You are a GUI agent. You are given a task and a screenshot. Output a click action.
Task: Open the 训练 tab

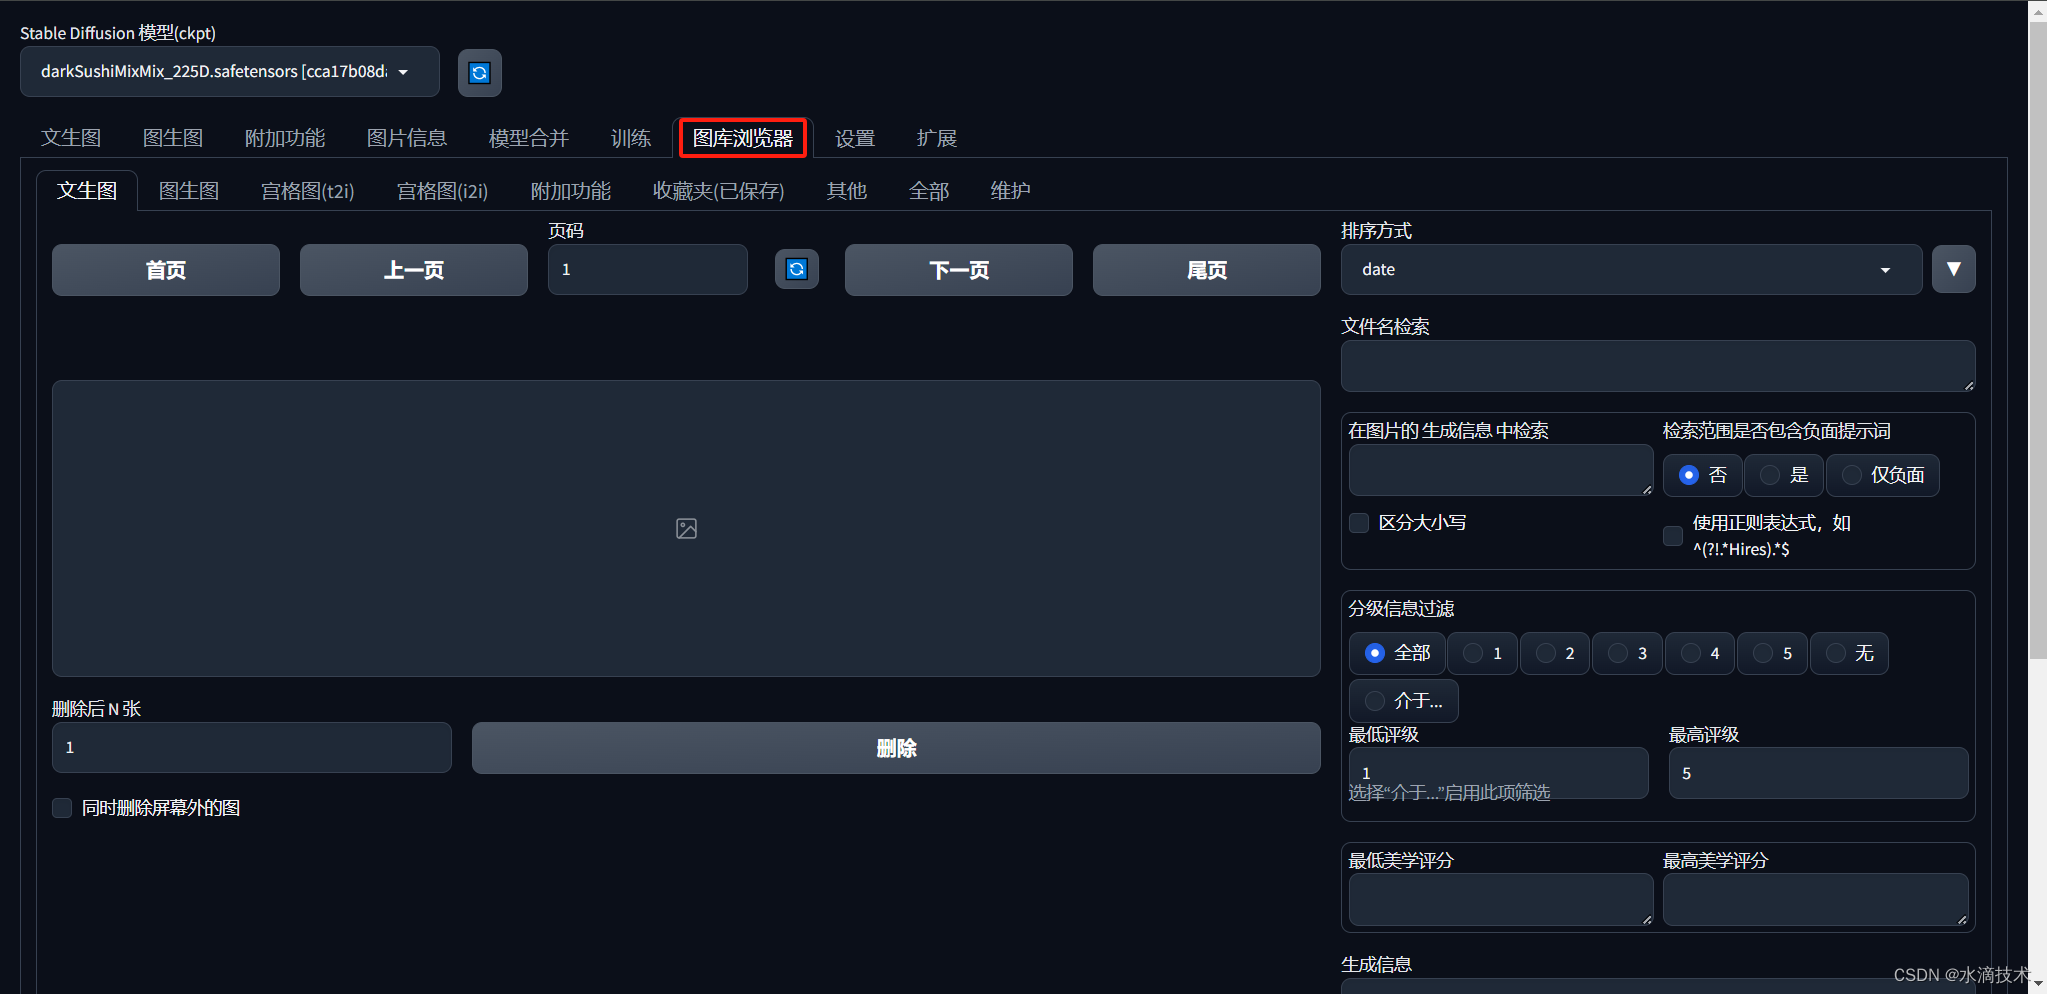(631, 138)
